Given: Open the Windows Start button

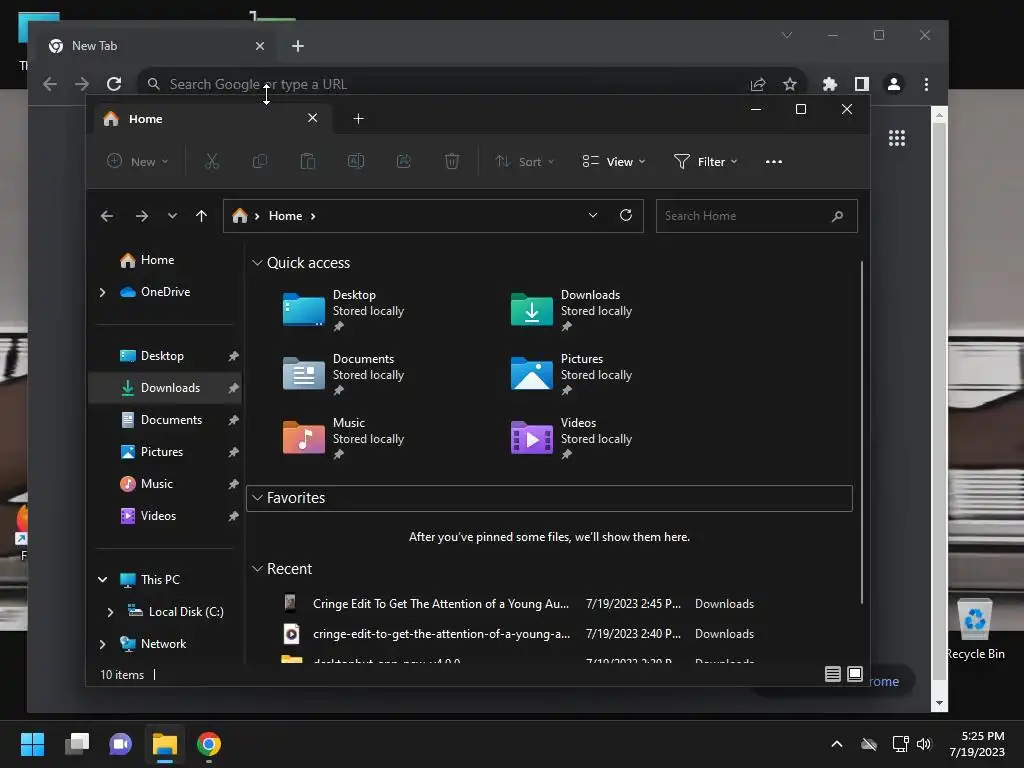Looking at the screenshot, I should (x=32, y=744).
